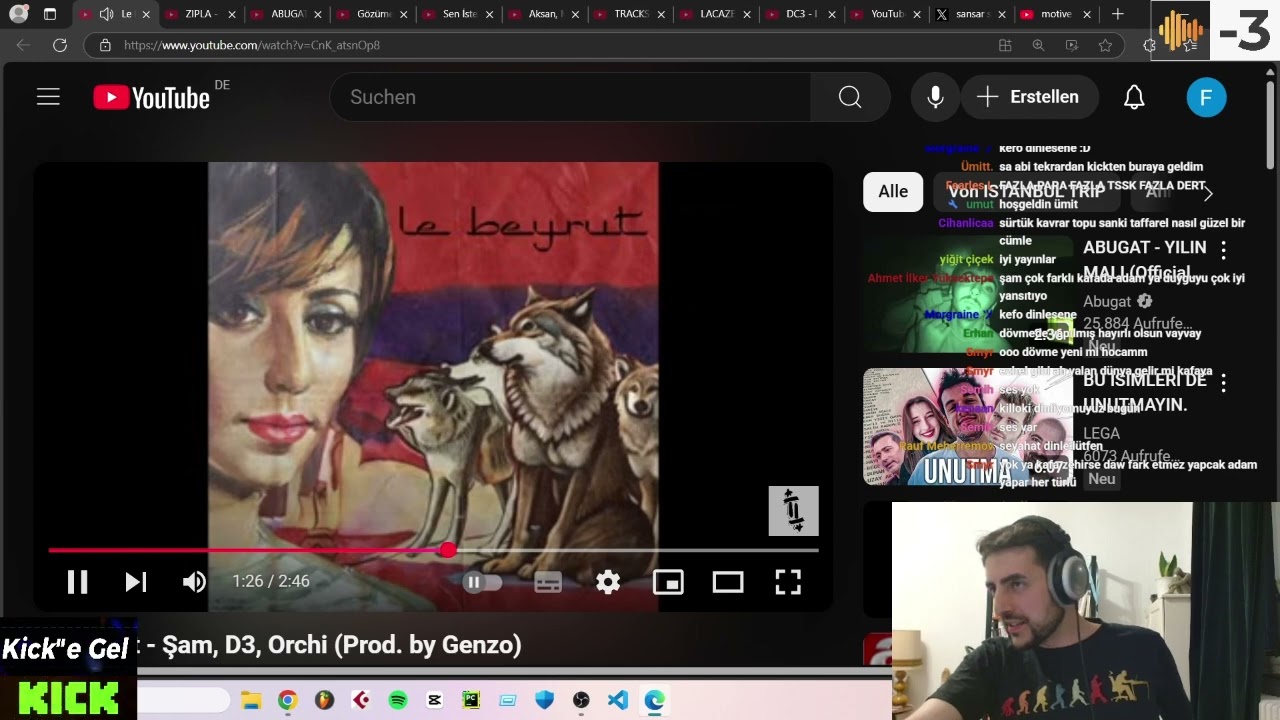Open player settings gear
Image resolution: width=1280 pixels, height=720 pixels.
608,582
